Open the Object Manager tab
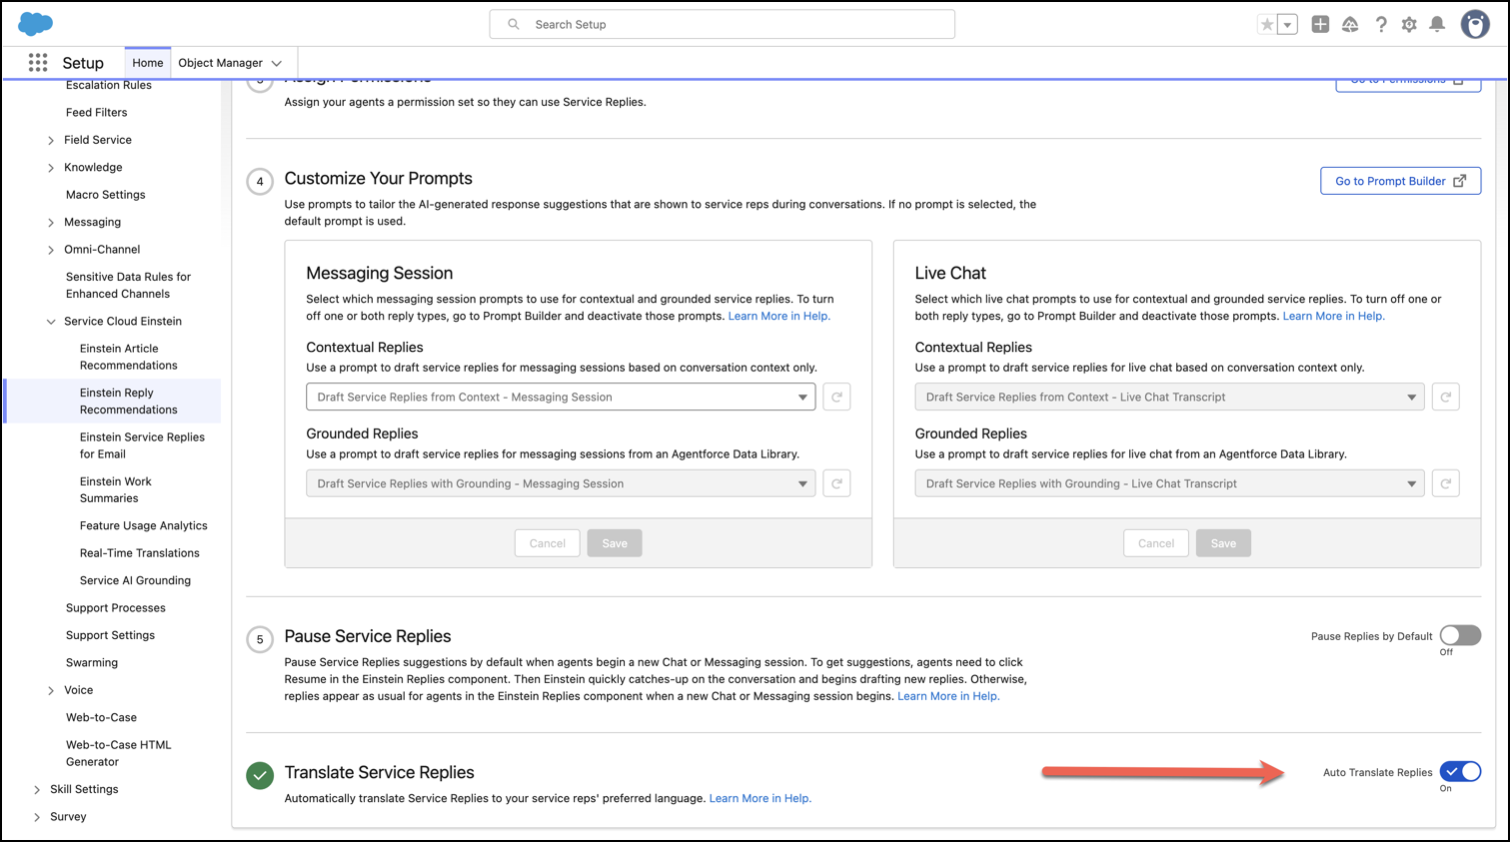Viewport: 1510px width, 842px height. (220, 63)
